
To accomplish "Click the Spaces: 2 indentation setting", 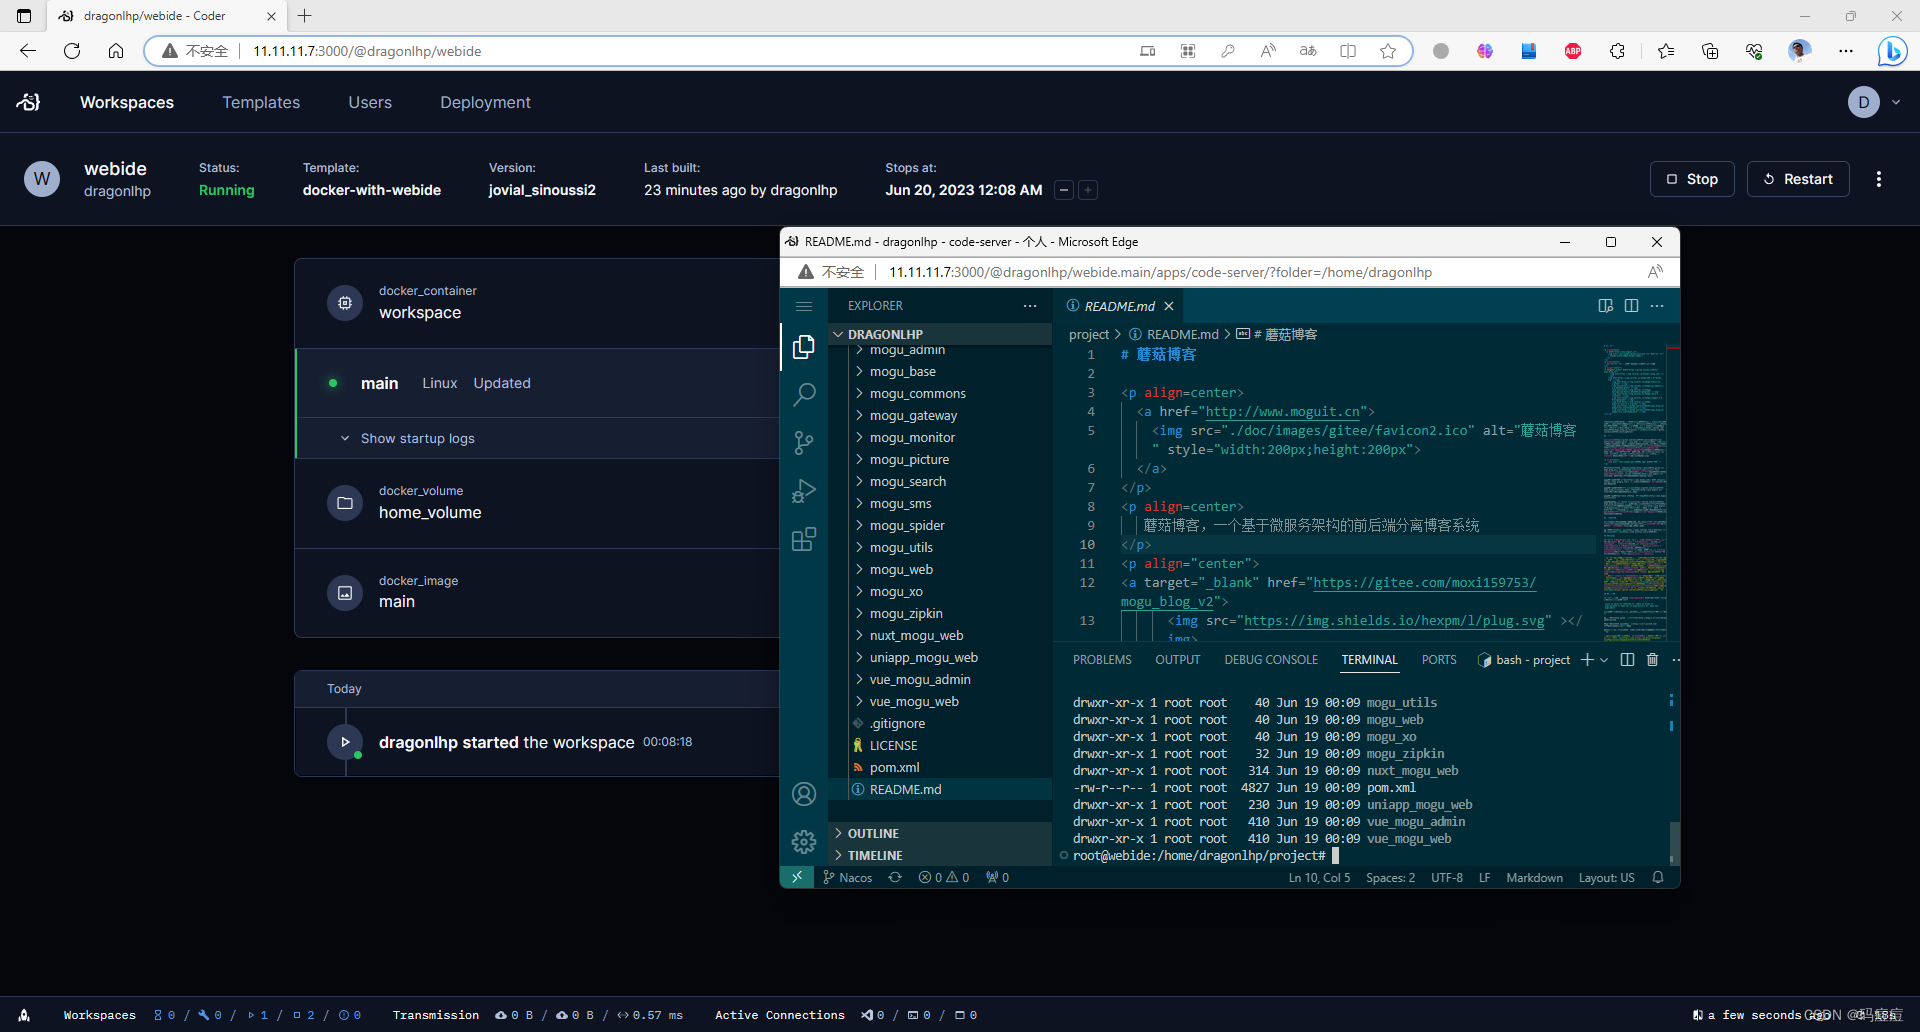I will pos(1390,877).
